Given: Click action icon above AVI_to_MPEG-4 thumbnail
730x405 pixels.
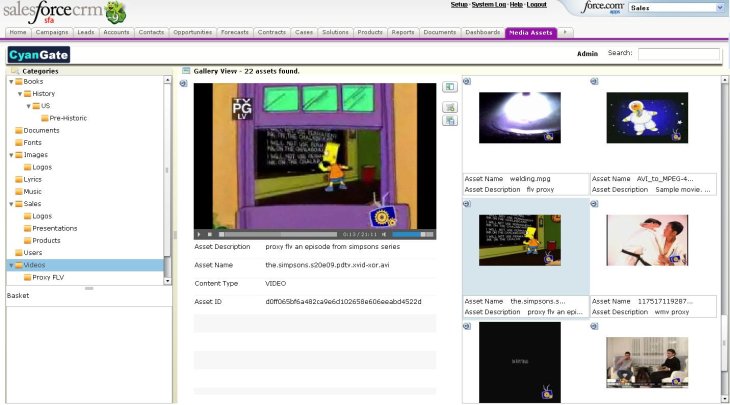Looking at the screenshot, I should [594, 81].
